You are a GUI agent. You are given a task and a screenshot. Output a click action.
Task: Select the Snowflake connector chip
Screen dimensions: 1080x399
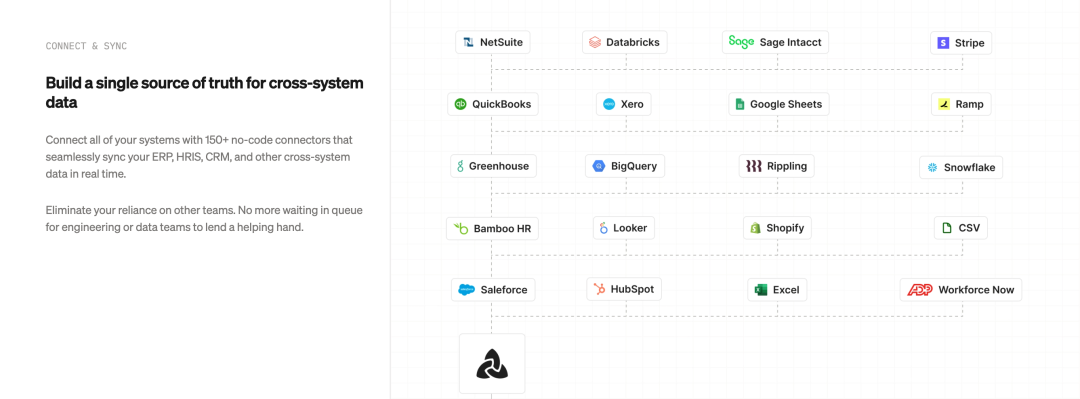[961, 167]
